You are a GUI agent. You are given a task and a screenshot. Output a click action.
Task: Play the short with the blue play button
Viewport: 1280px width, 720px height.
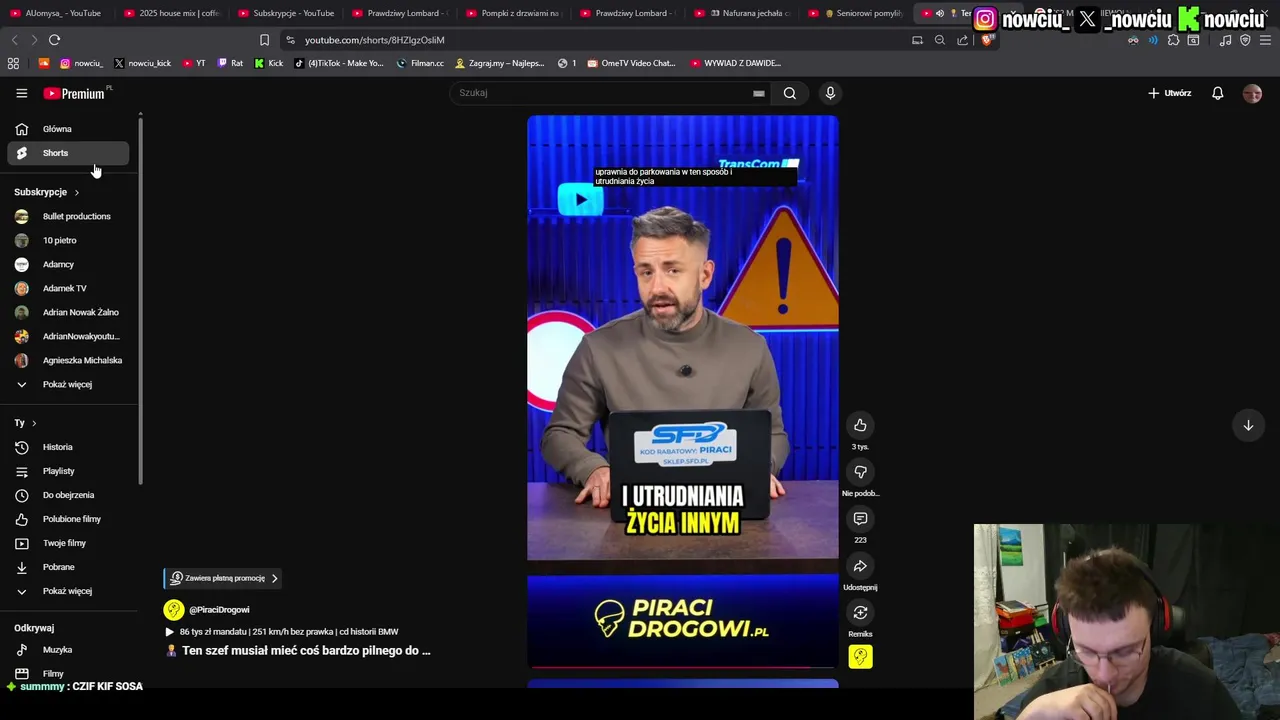pos(581,199)
